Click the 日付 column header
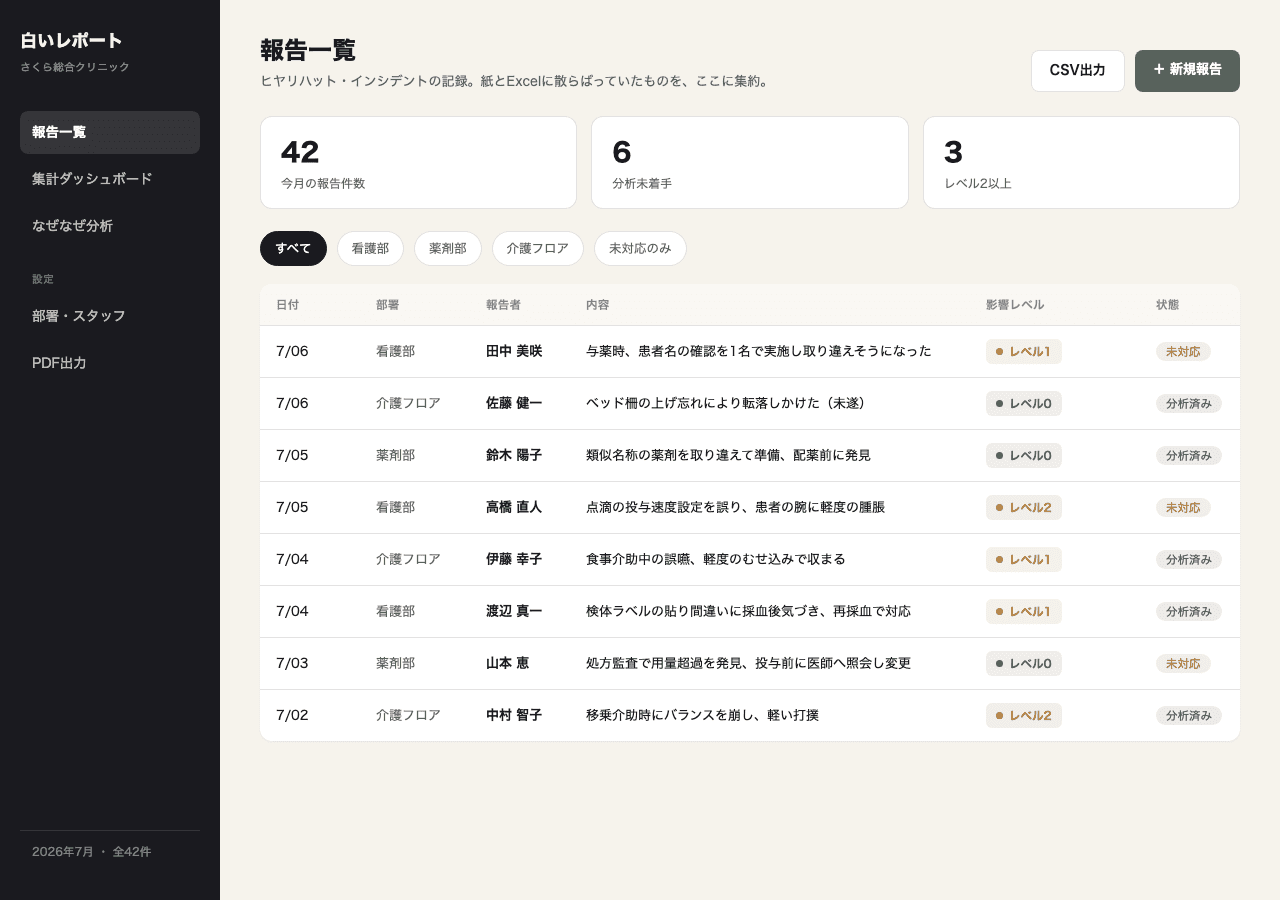The width and height of the screenshot is (1280, 900). point(287,305)
